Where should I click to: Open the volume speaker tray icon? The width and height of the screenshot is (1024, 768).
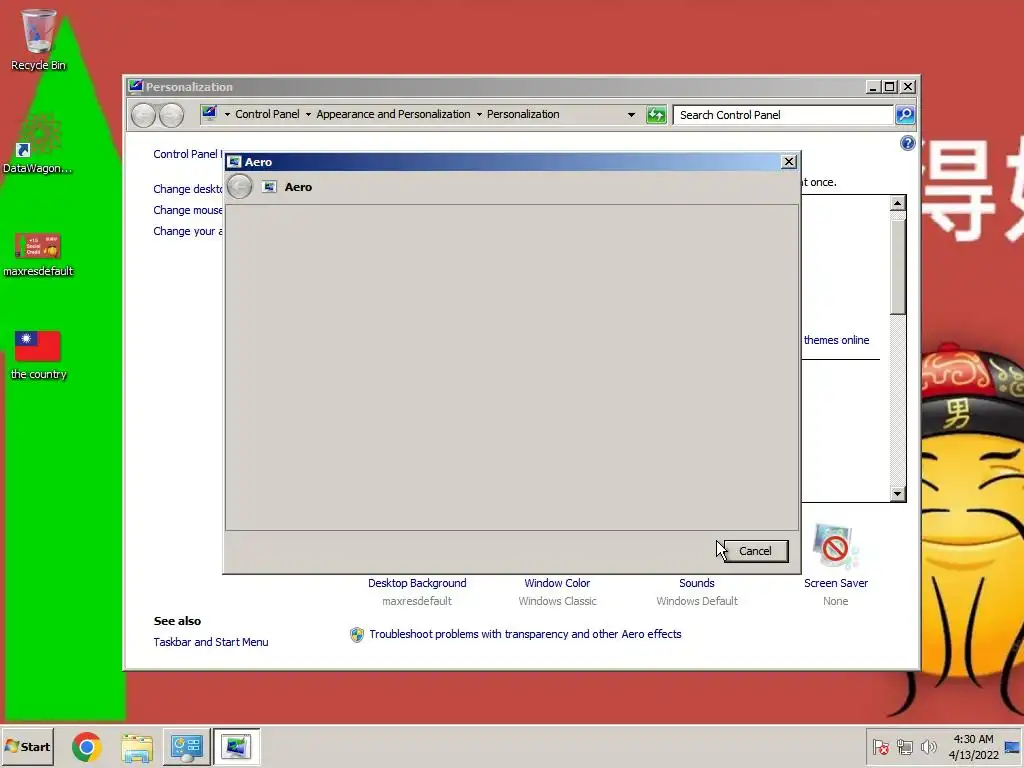pyautogui.click(x=928, y=747)
